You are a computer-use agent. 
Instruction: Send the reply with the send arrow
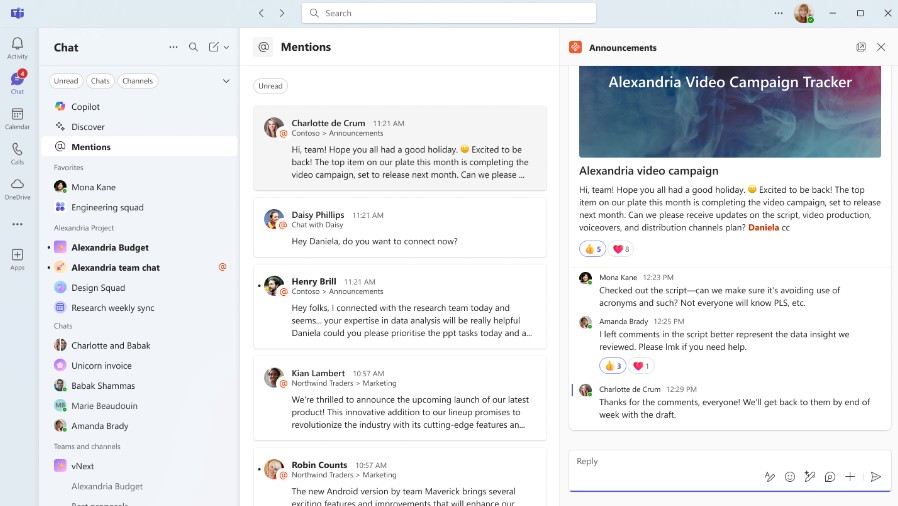coord(876,477)
